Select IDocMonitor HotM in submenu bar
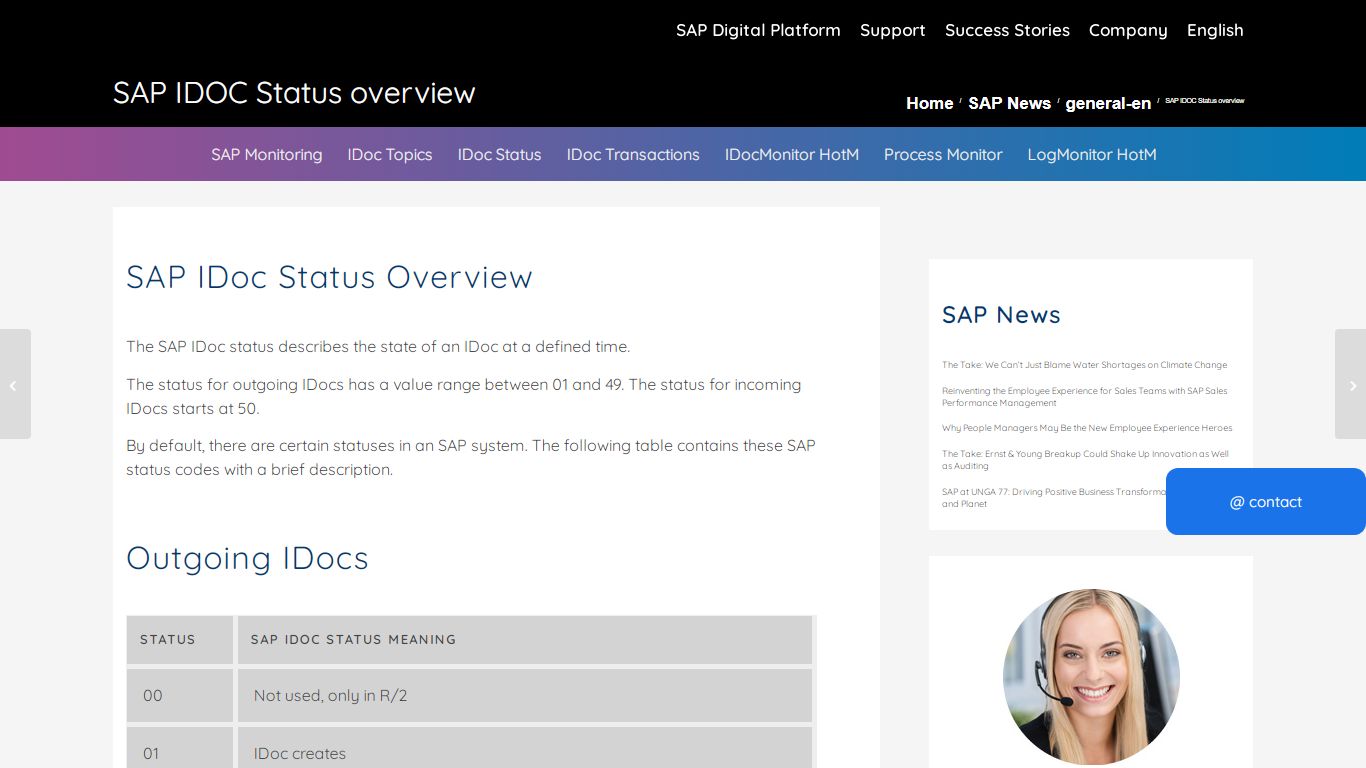Image resolution: width=1366 pixels, height=768 pixels. click(x=792, y=154)
